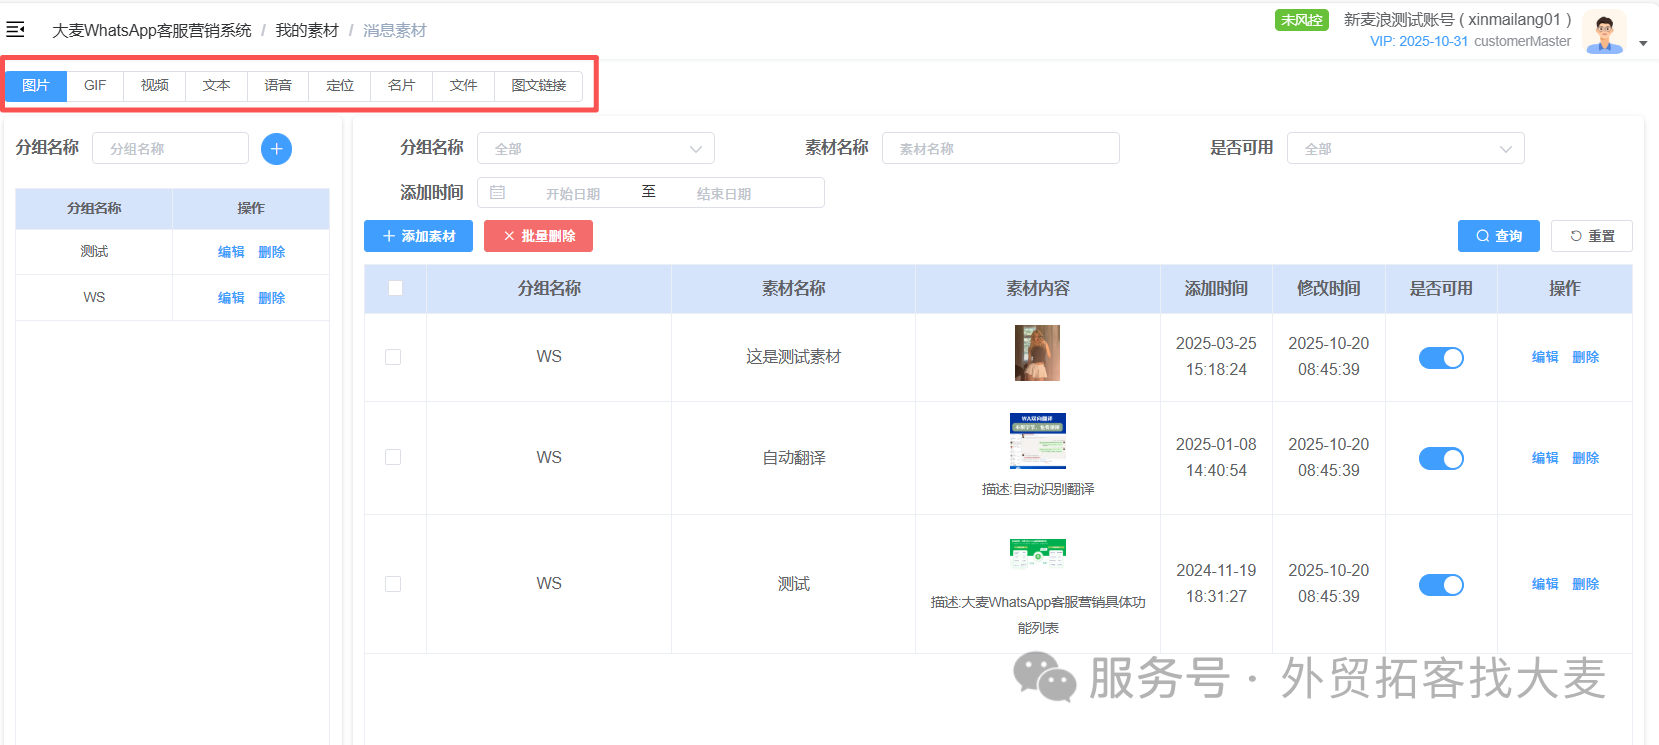Open the account dropdown arrow beside the avatar

click(1643, 43)
